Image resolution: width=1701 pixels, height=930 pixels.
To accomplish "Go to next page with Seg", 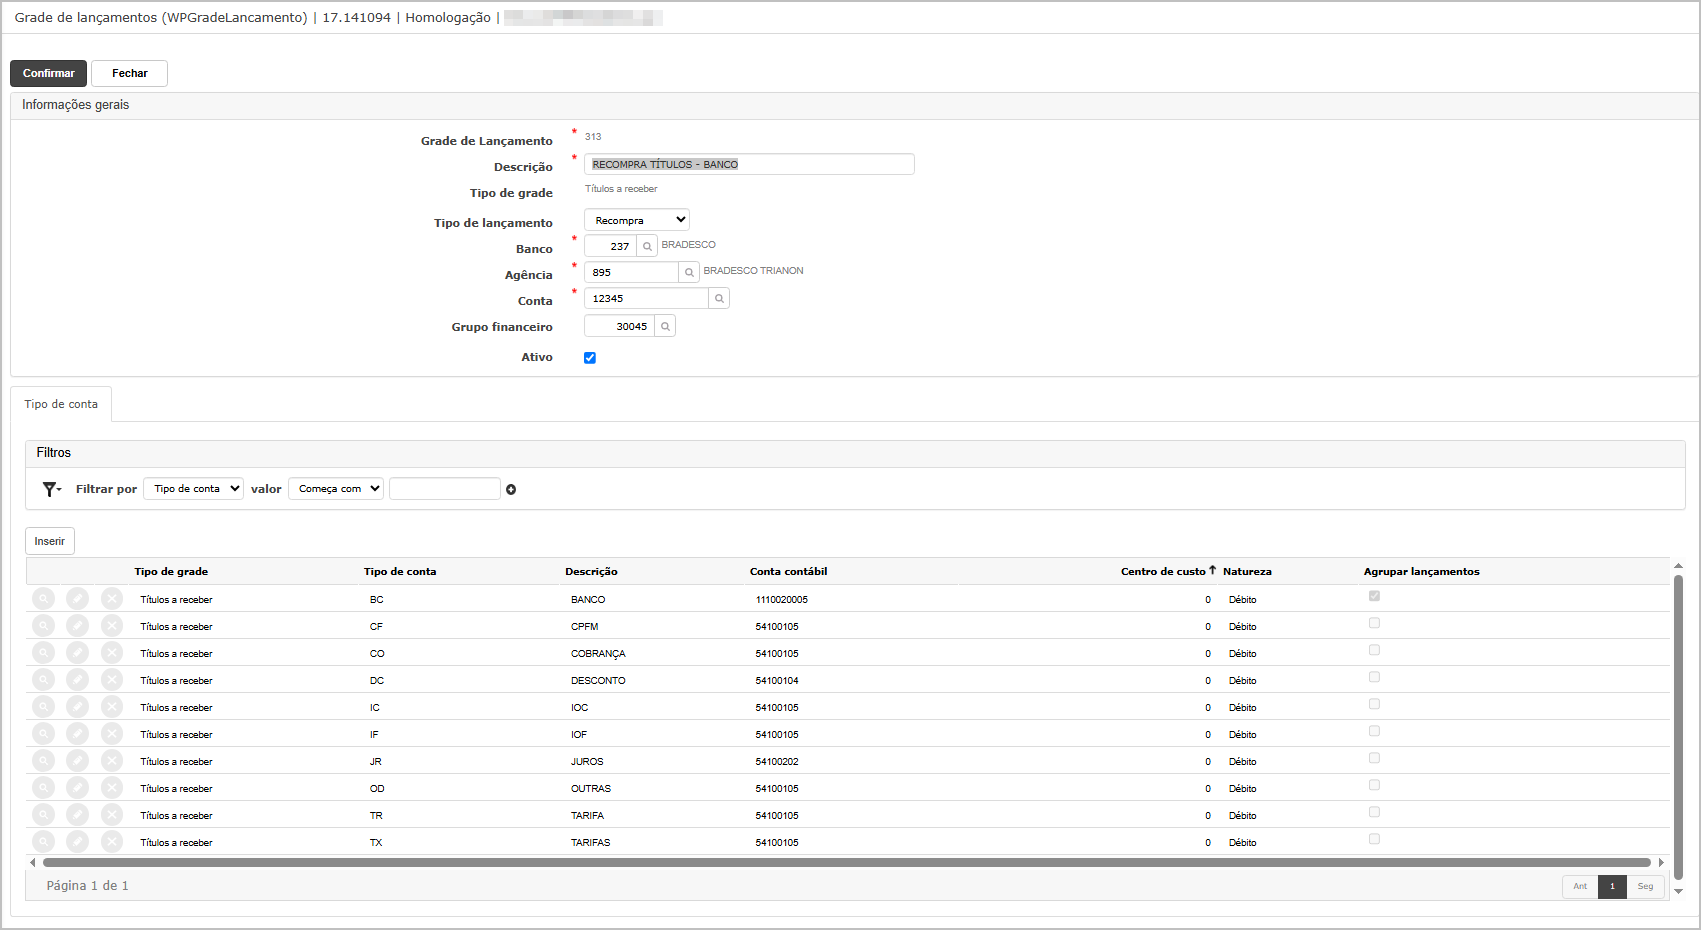I will (1645, 886).
